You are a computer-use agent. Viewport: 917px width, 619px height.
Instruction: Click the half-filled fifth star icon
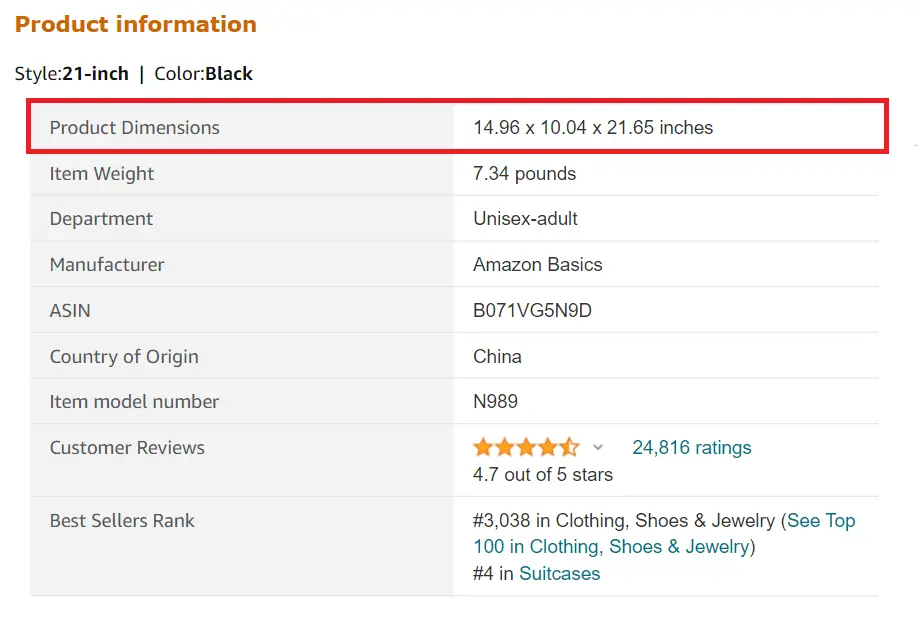coord(568,447)
